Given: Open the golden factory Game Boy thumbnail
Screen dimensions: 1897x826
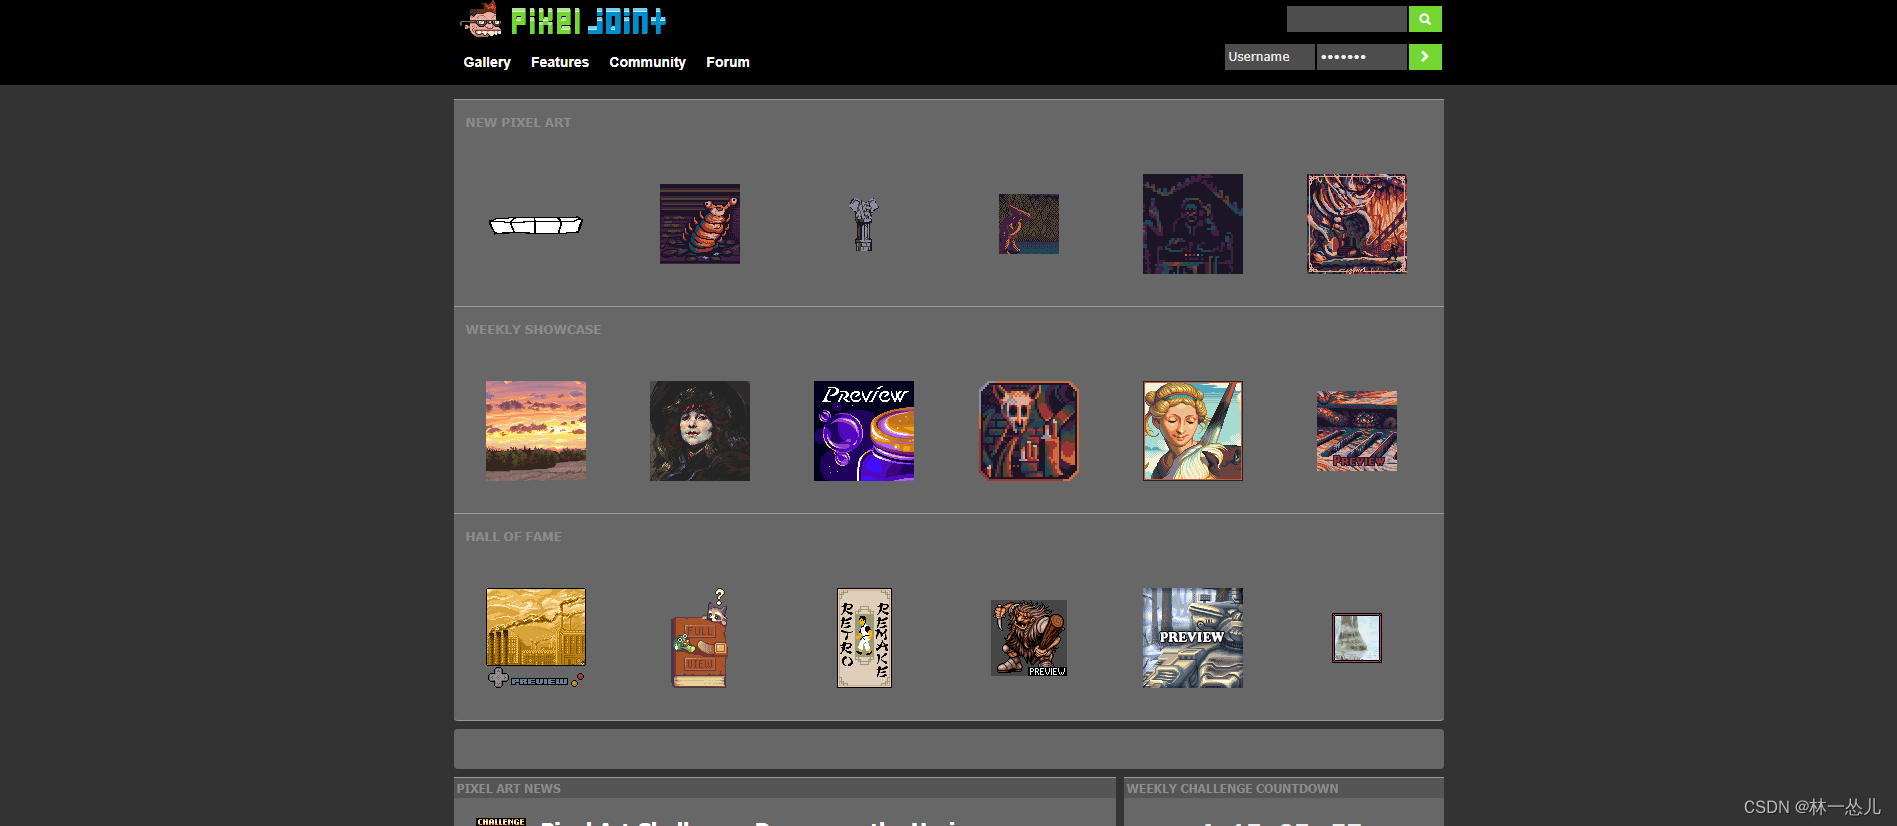Looking at the screenshot, I should tap(536, 638).
